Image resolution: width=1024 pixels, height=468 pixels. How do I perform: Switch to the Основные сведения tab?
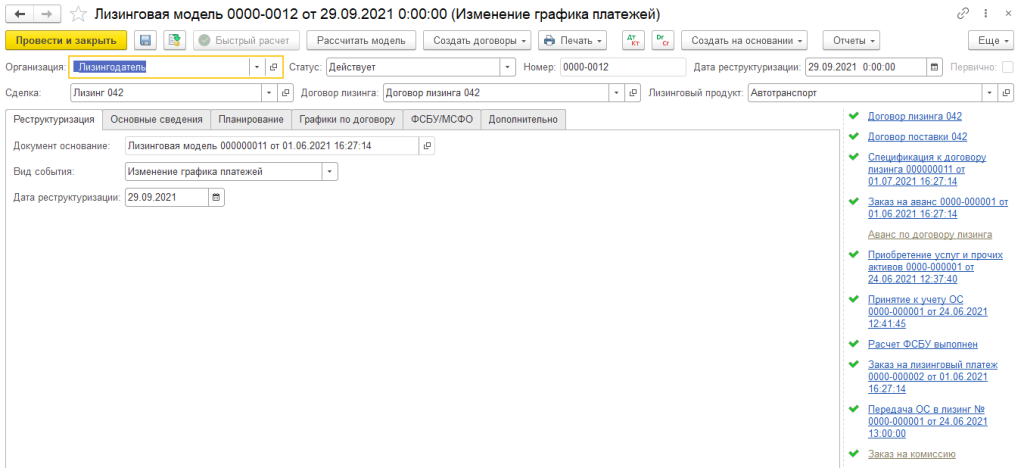[156, 119]
